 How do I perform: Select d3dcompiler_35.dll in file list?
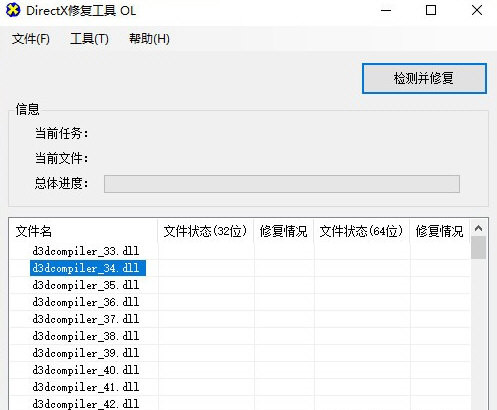[x=86, y=285]
